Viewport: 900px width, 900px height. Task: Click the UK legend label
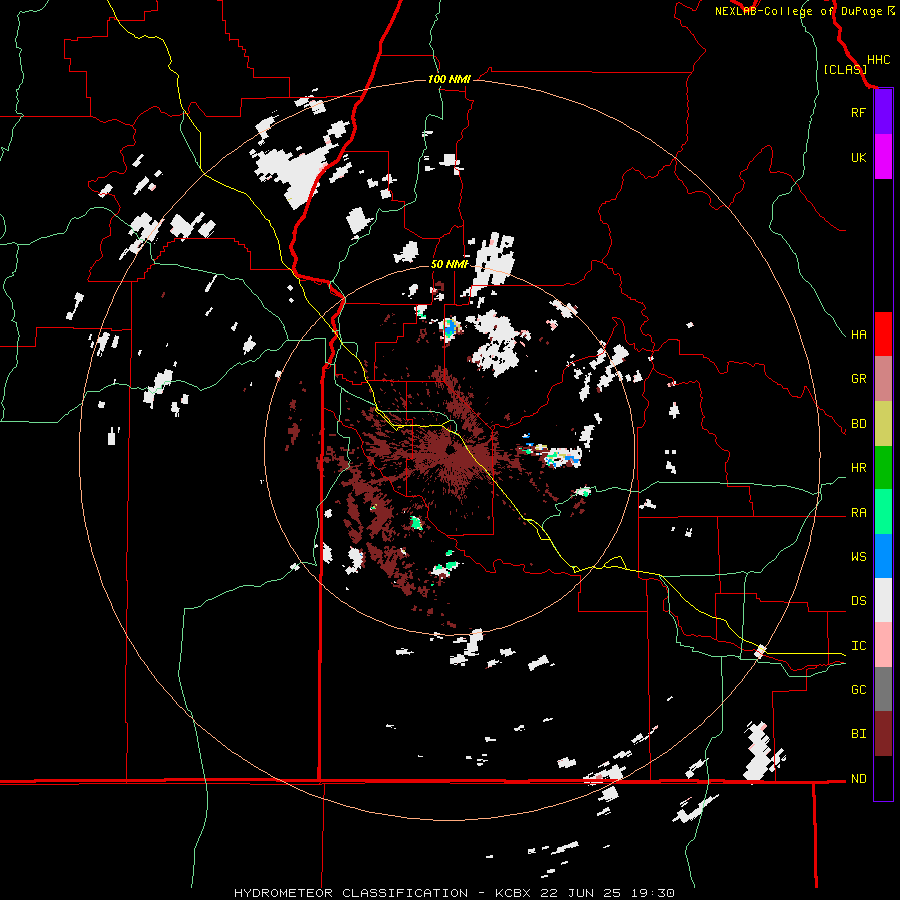coord(858,157)
